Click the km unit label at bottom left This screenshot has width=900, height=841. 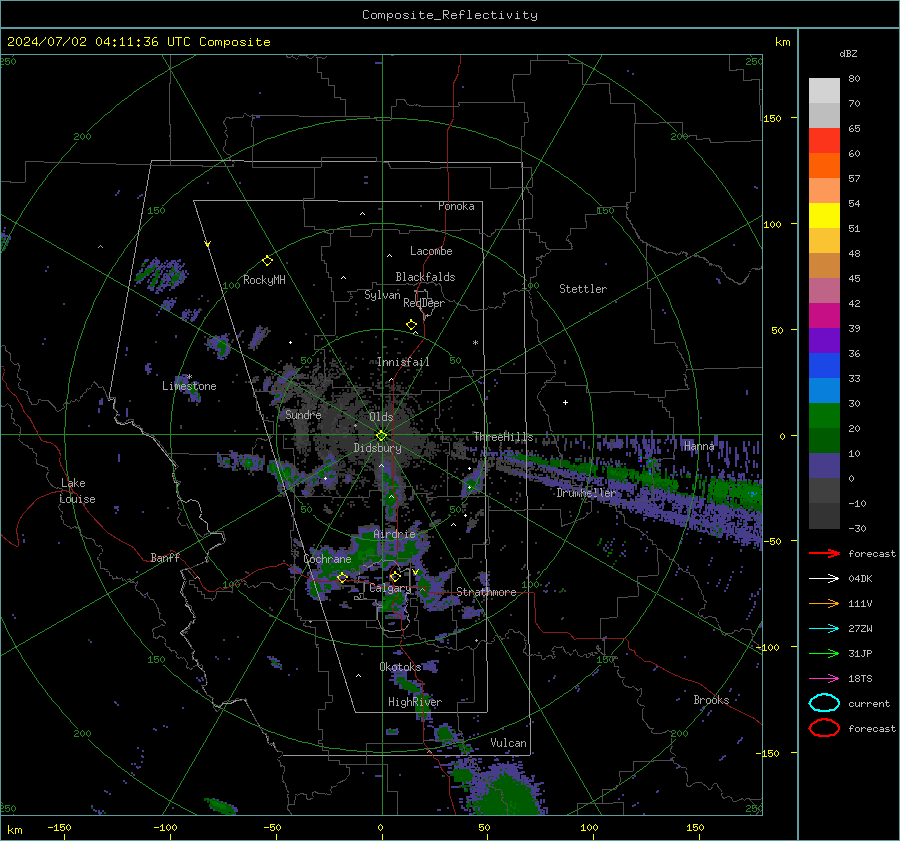pos(14,830)
